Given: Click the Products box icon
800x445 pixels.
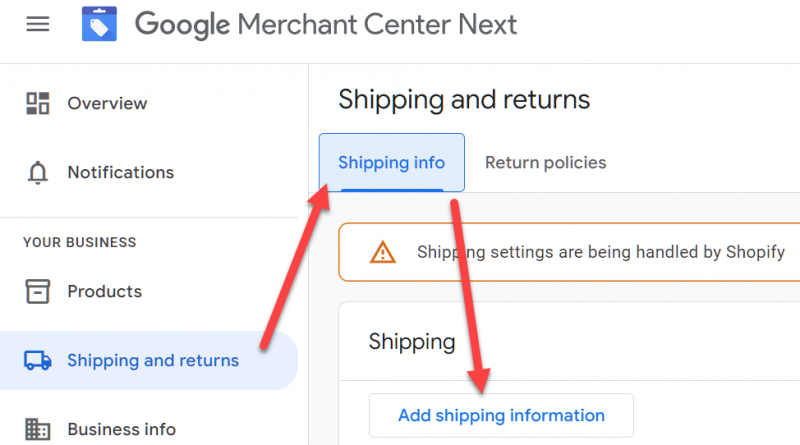Looking at the screenshot, I should coord(38,292).
